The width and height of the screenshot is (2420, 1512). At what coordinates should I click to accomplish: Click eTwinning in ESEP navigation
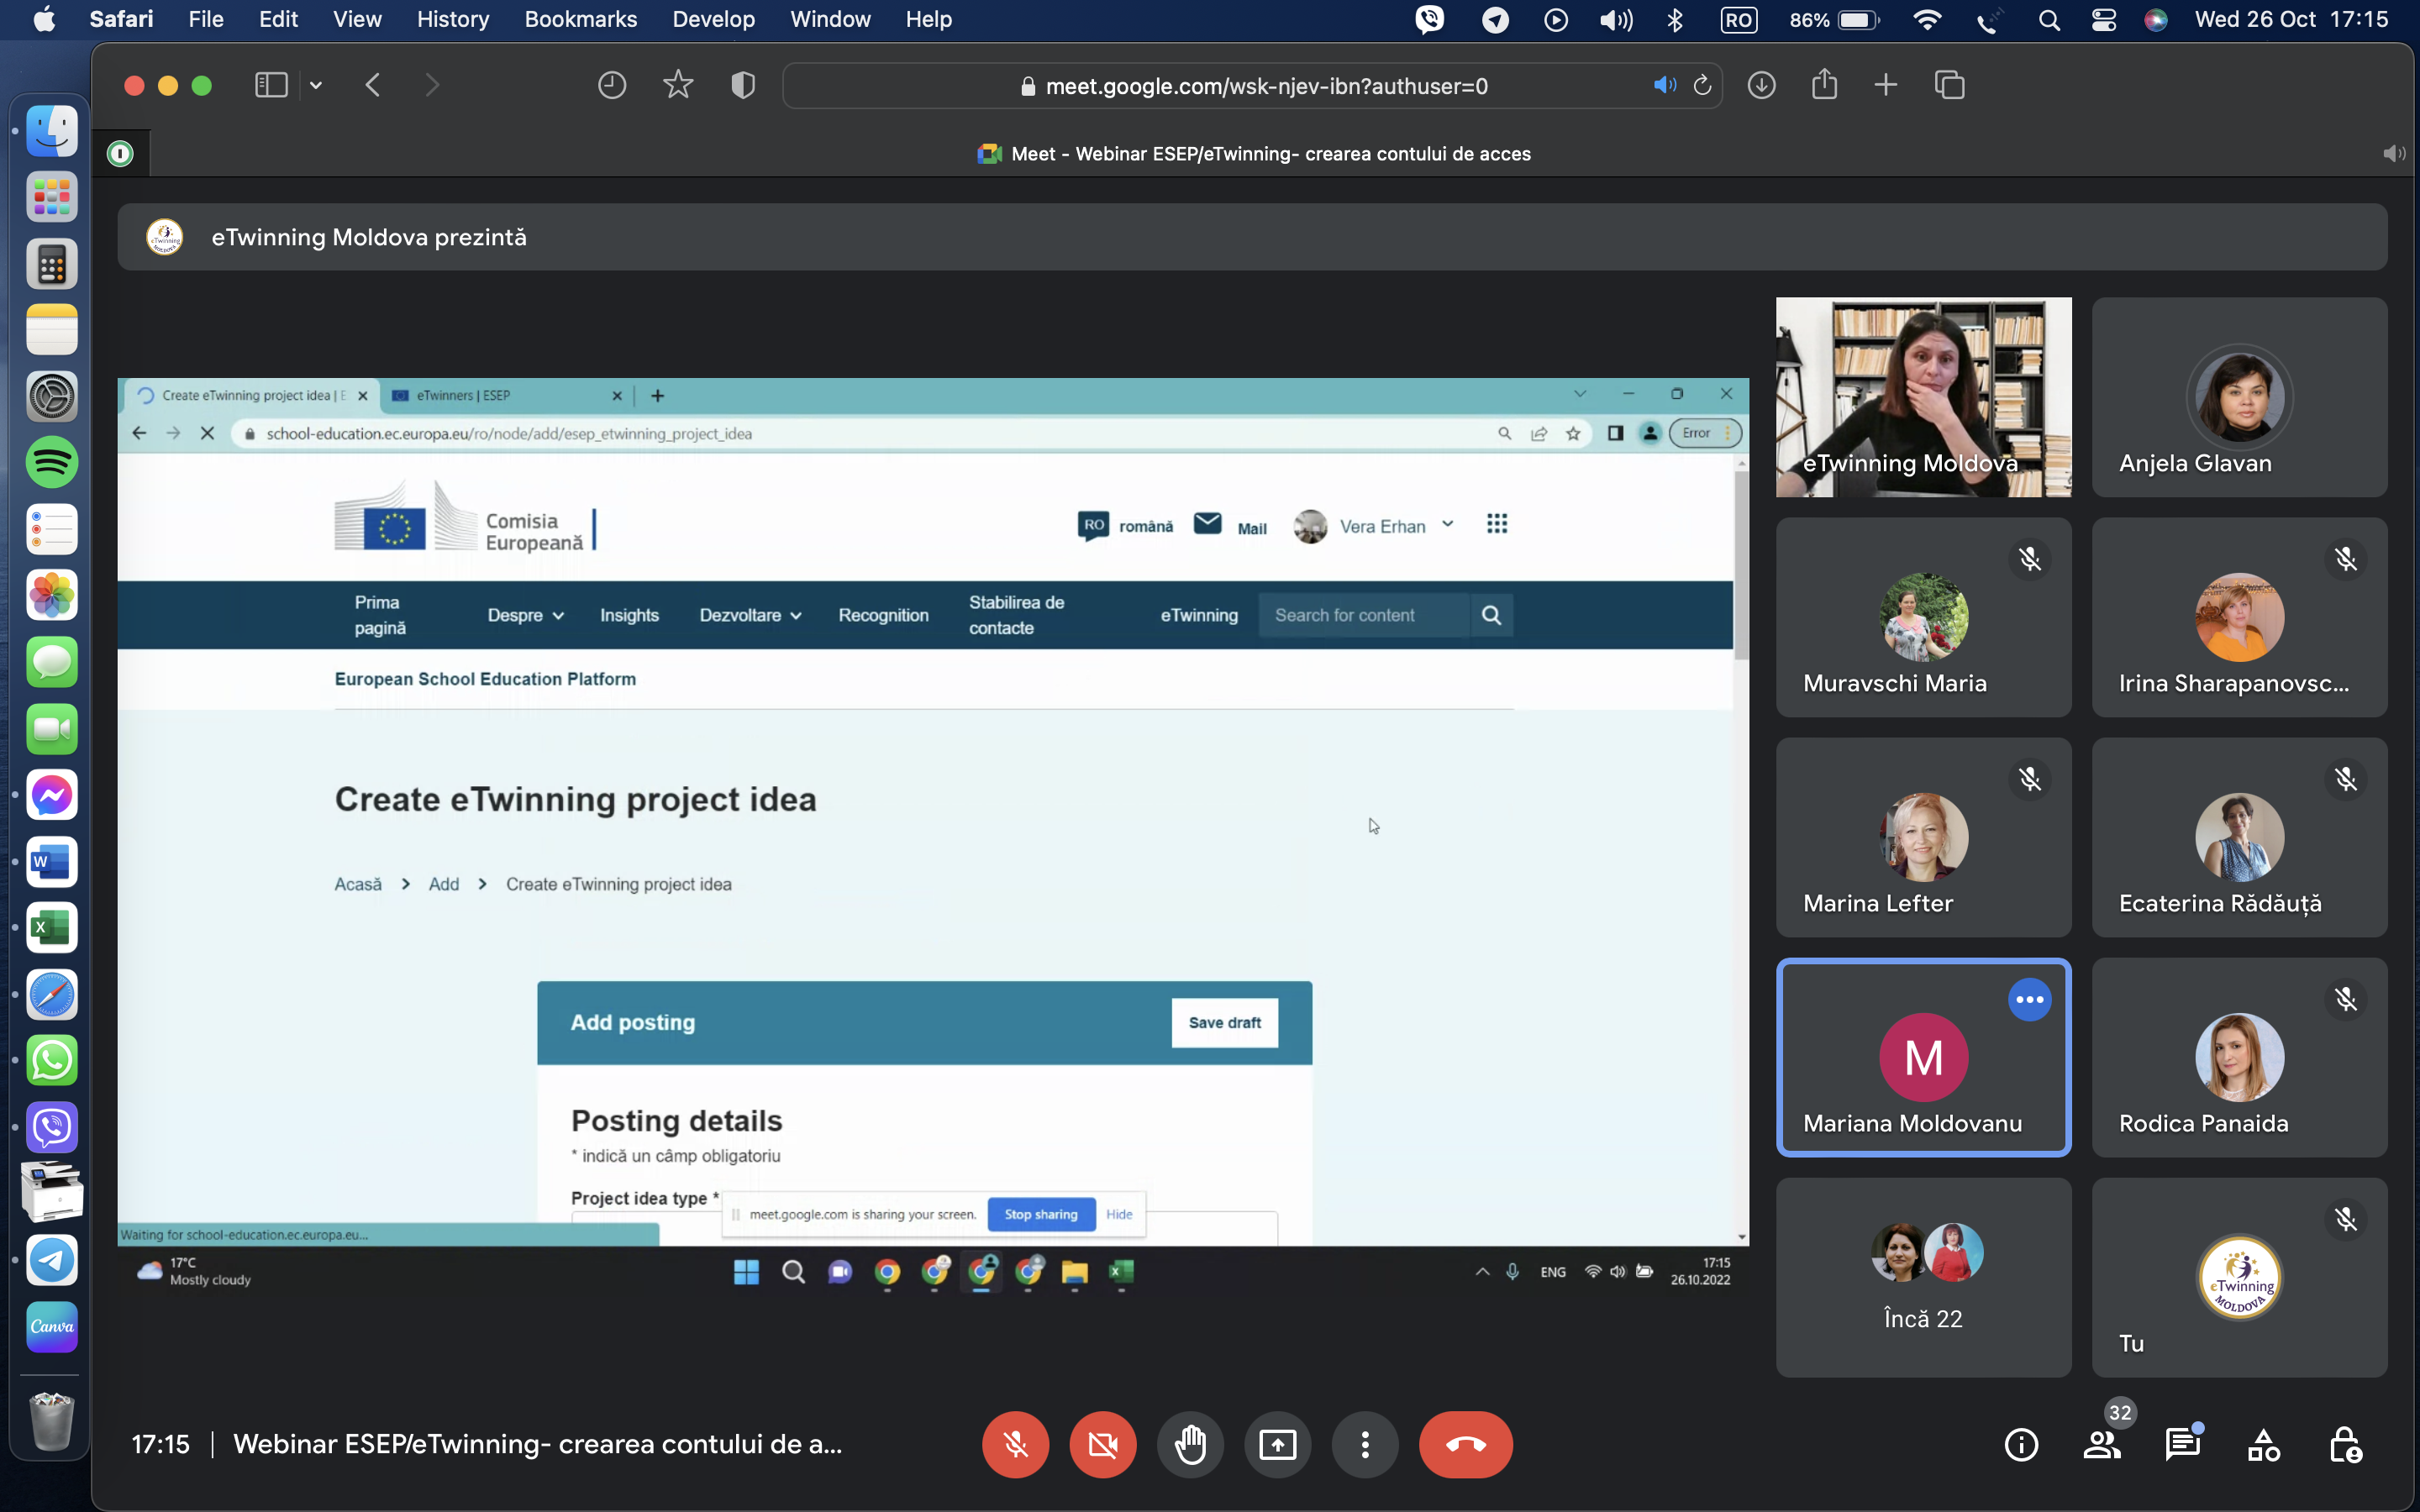1198,615
